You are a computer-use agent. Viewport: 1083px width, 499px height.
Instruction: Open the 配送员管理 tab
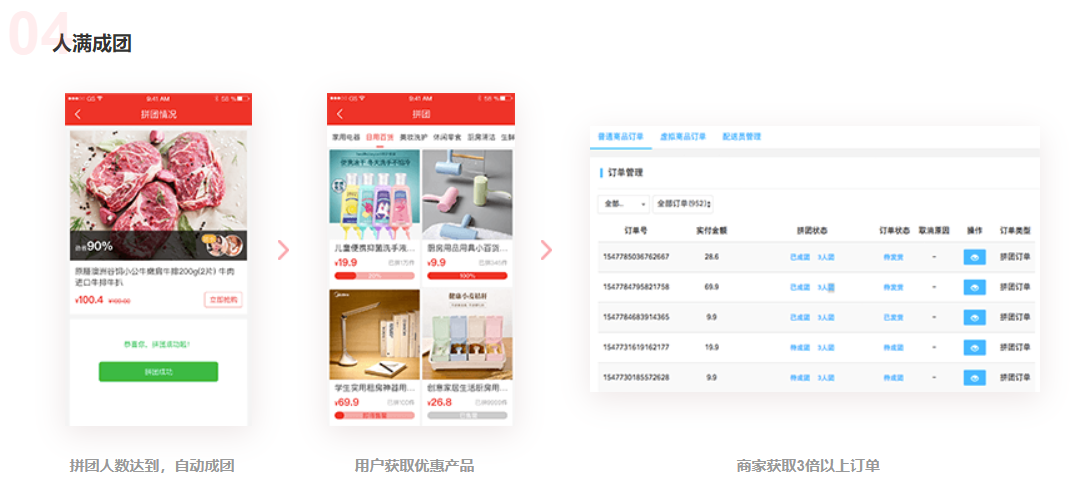[742, 136]
